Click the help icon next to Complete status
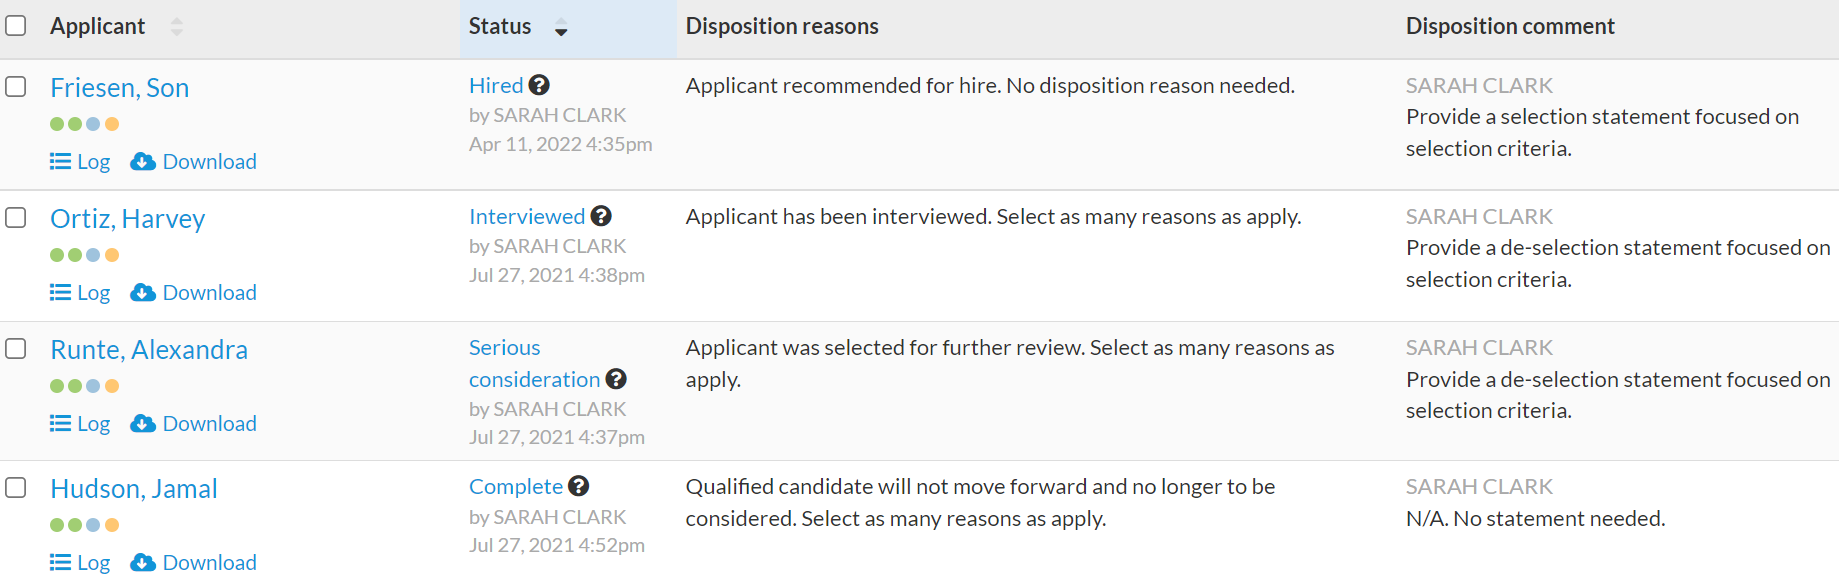Image resolution: width=1839 pixels, height=579 pixels. tap(579, 486)
